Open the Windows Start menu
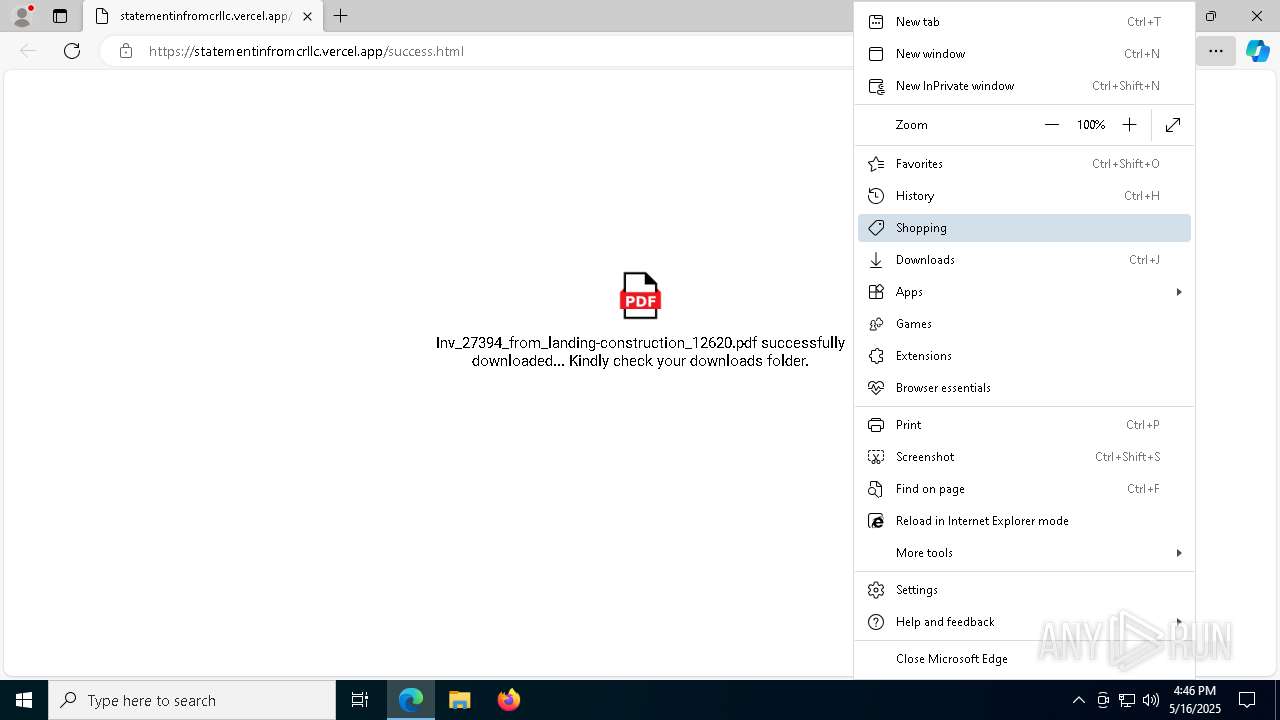Screen dimensions: 1280x720 [x=24, y=700]
